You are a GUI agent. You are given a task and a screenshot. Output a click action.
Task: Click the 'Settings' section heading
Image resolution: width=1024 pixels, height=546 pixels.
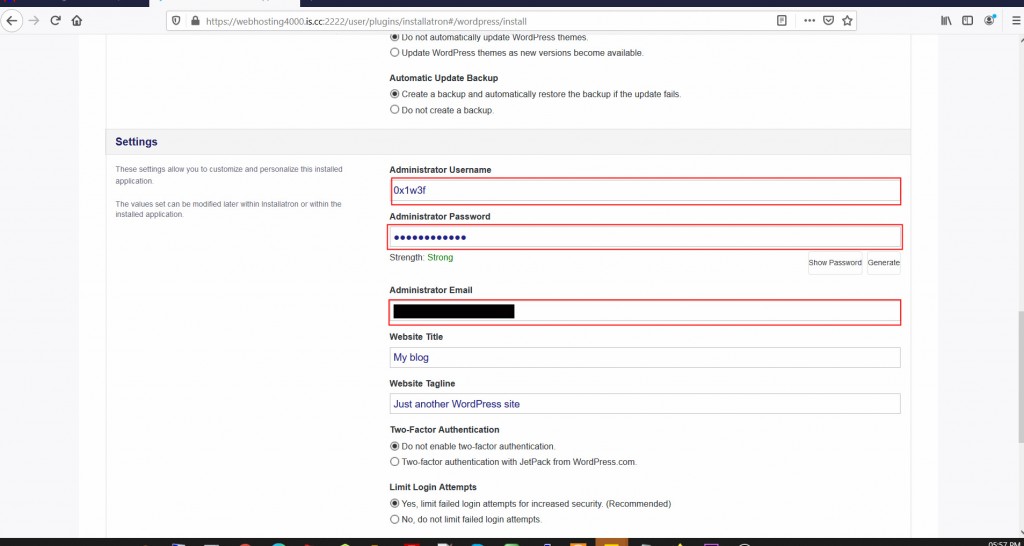136,142
